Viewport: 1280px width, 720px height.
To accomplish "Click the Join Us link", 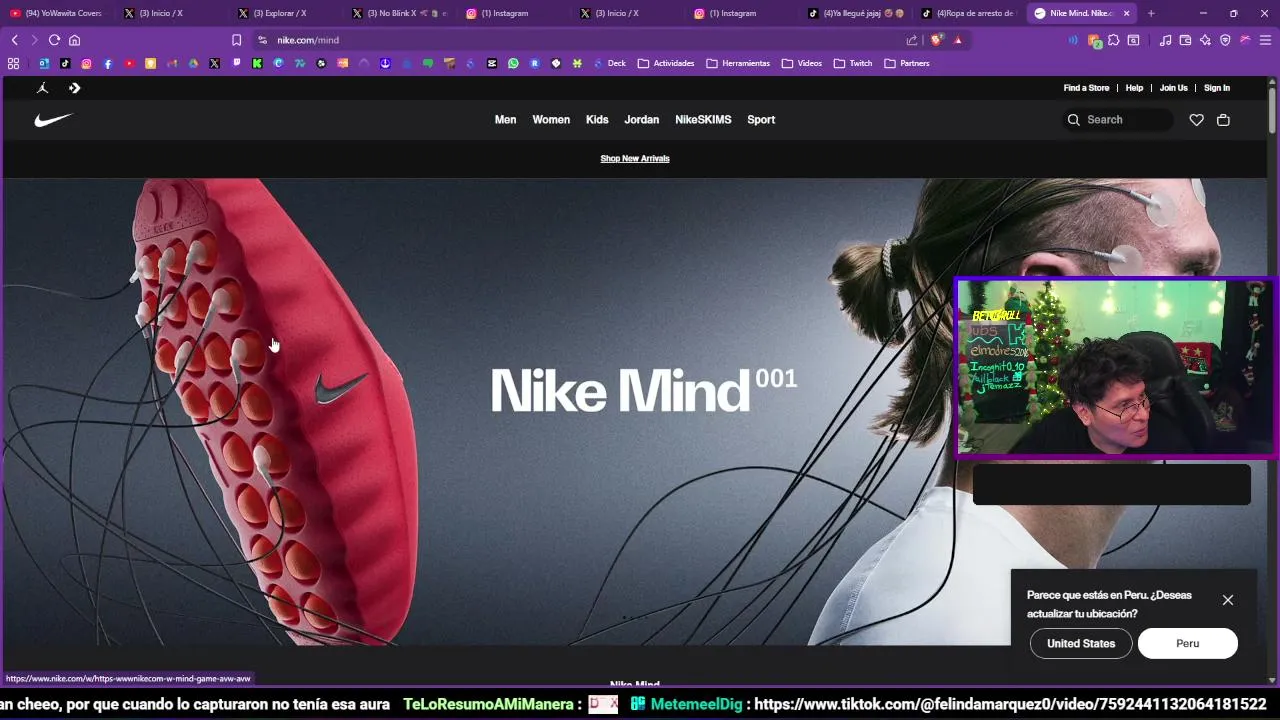I will pyautogui.click(x=1174, y=88).
